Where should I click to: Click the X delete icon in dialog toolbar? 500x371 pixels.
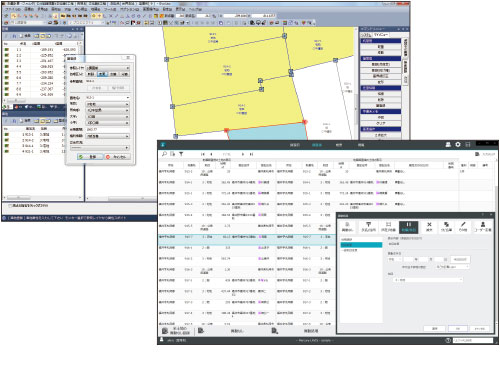pos(429,226)
